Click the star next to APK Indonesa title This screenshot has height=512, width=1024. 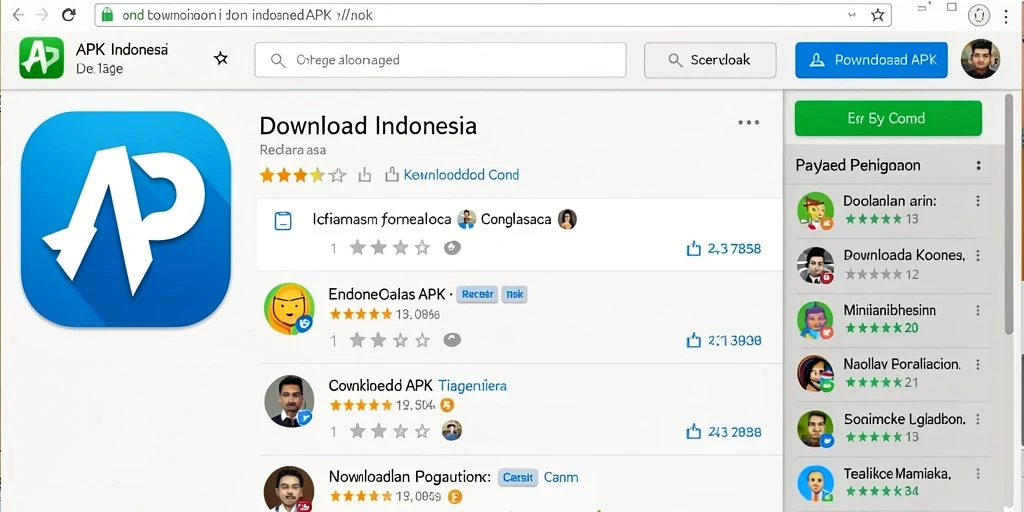221,59
